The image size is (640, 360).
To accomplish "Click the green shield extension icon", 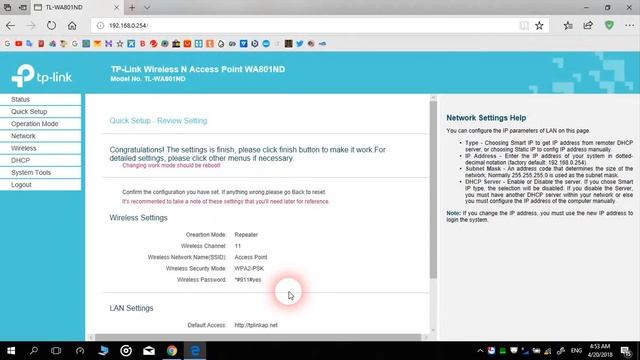I will tap(609, 25).
